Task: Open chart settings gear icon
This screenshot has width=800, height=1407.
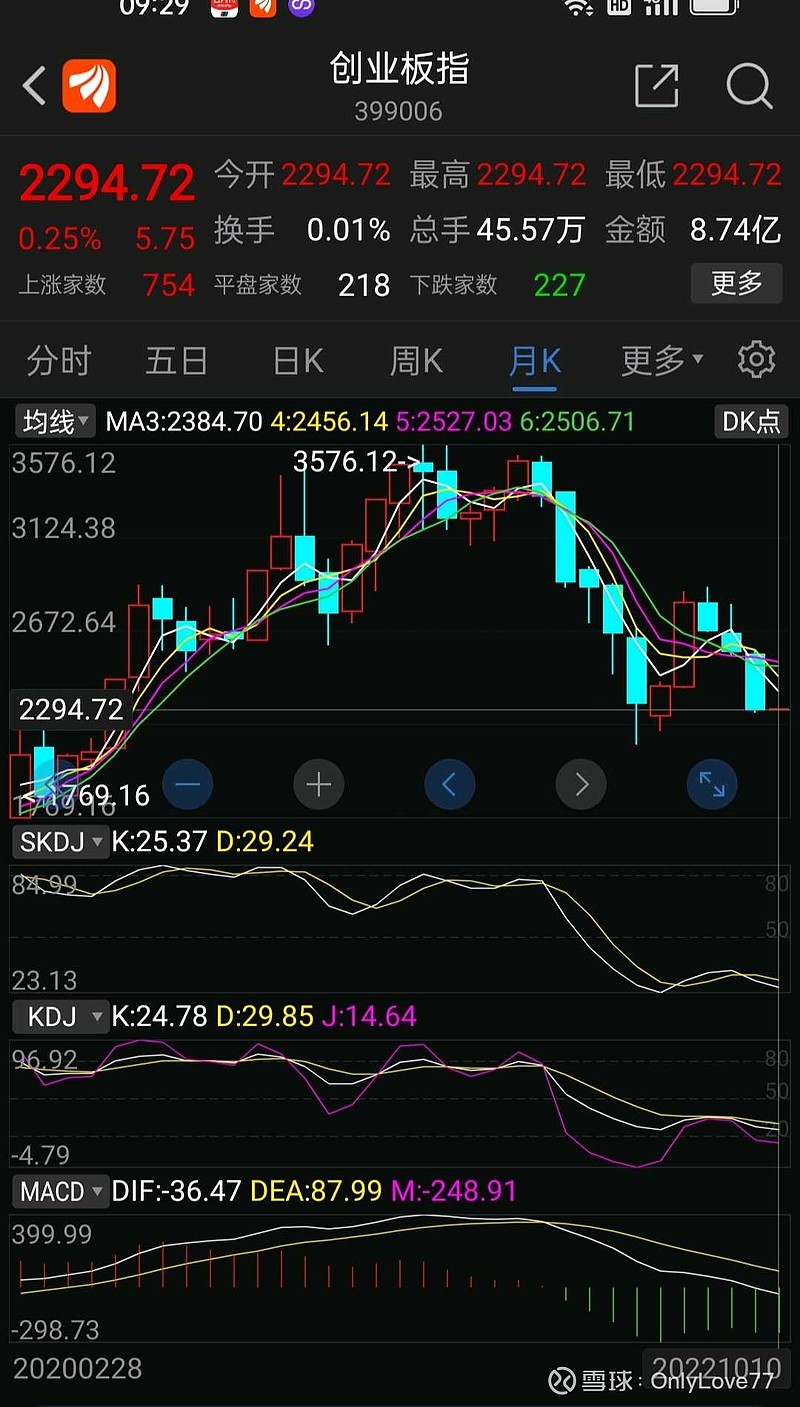Action: [757, 359]
